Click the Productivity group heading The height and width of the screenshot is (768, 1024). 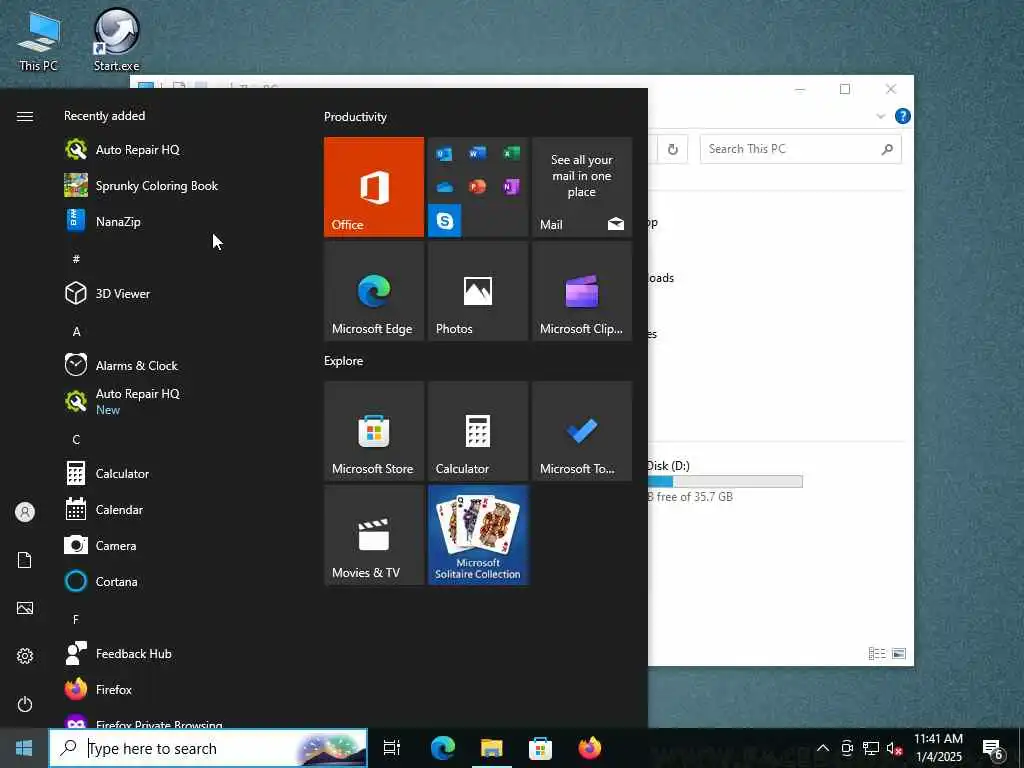click(x=355, y=117)
